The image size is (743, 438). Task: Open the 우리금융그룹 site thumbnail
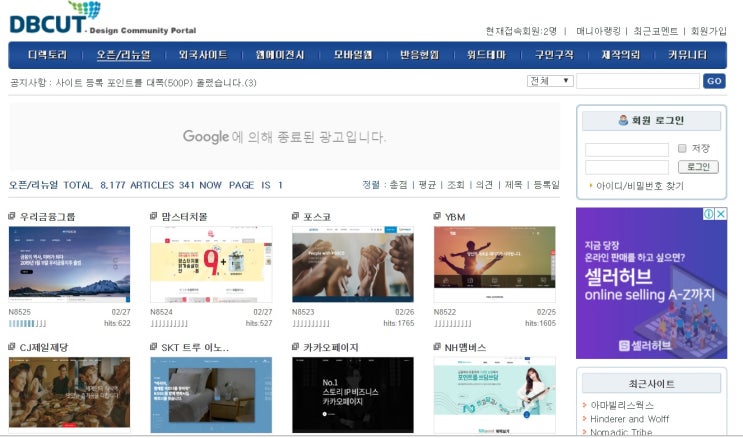click(x=69, y=265)
